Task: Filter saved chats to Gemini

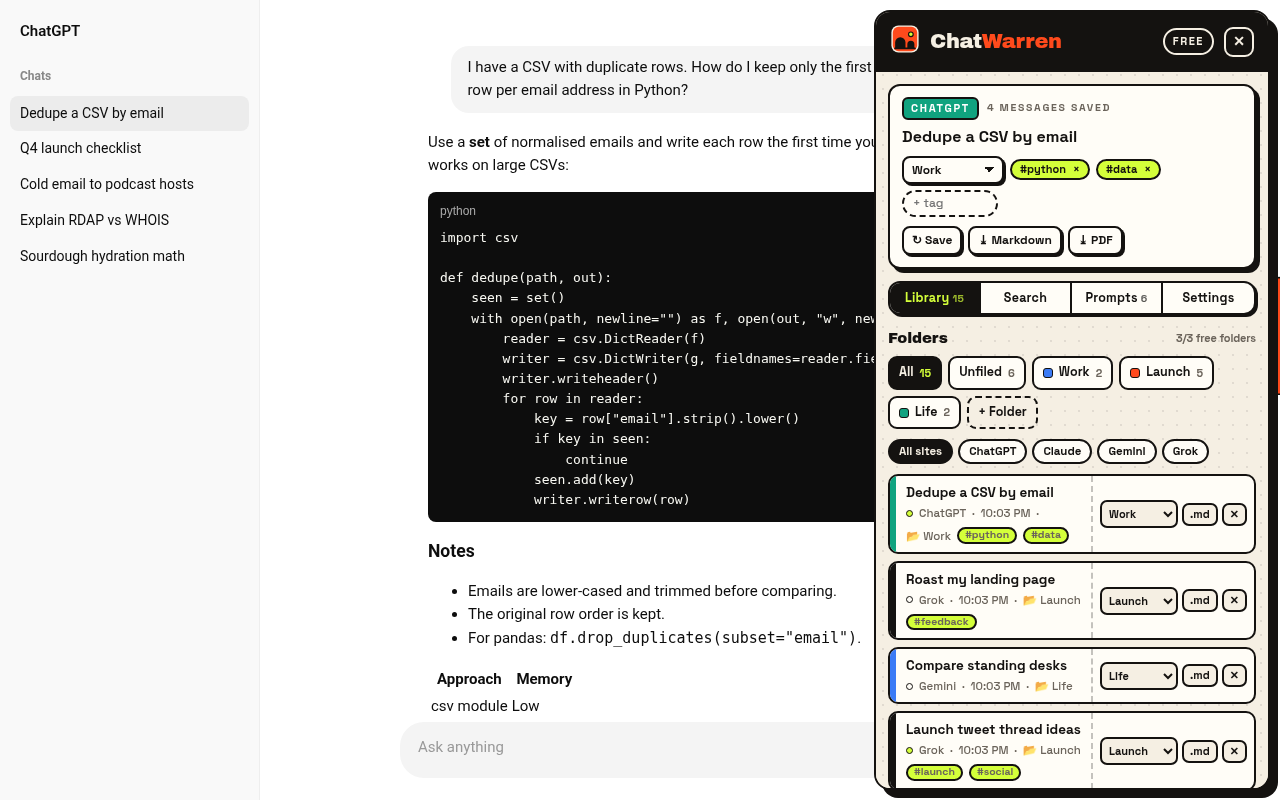Action: tap(1127, 452)
